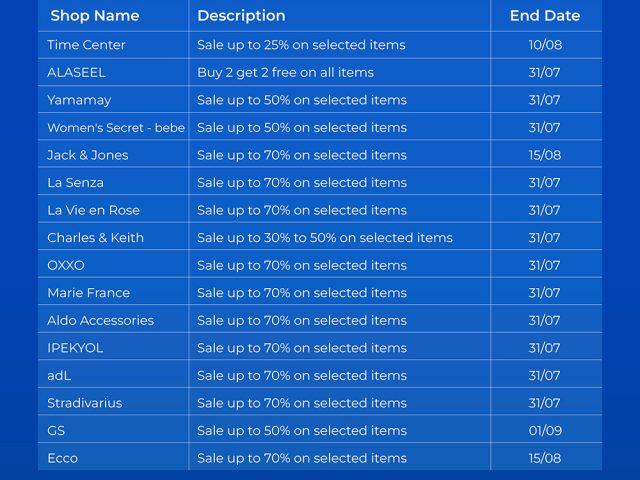Click the 01/09 end date for GS

click(544, 431)
